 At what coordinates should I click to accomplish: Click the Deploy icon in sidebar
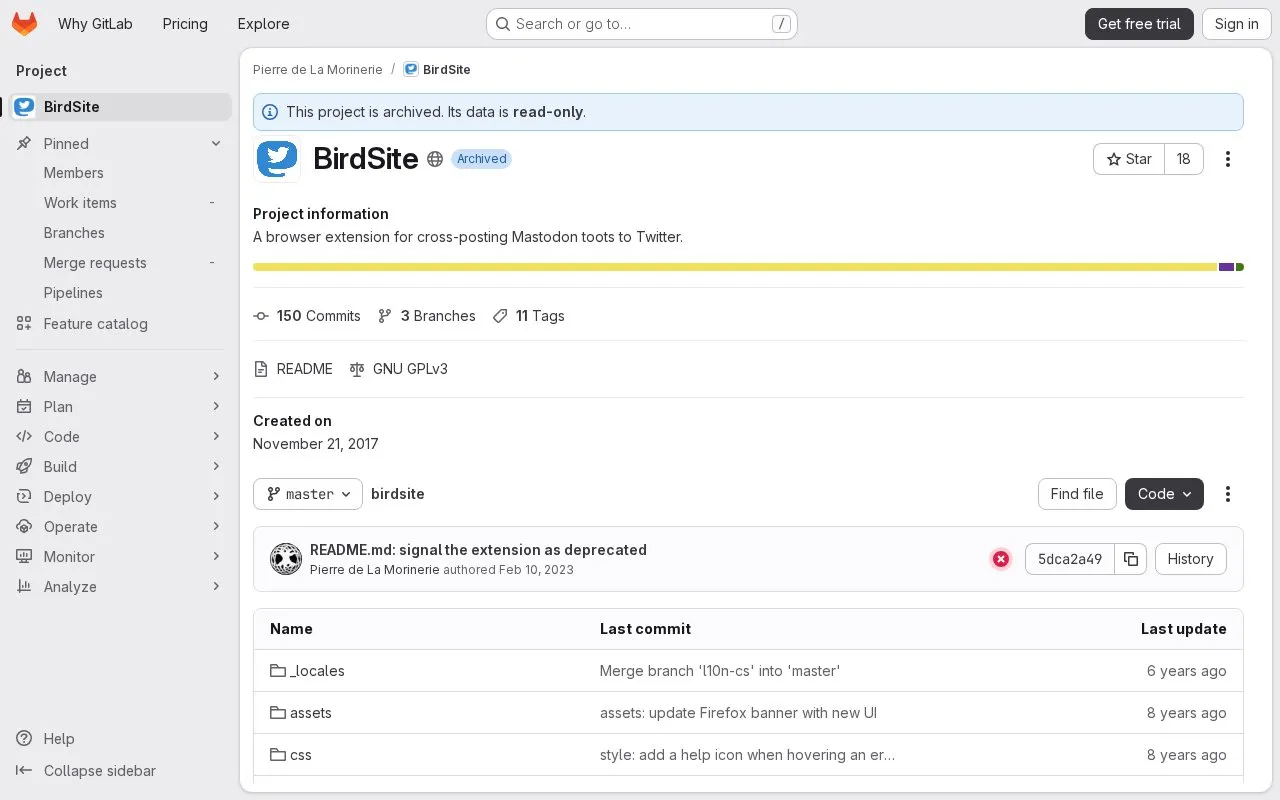24,497
